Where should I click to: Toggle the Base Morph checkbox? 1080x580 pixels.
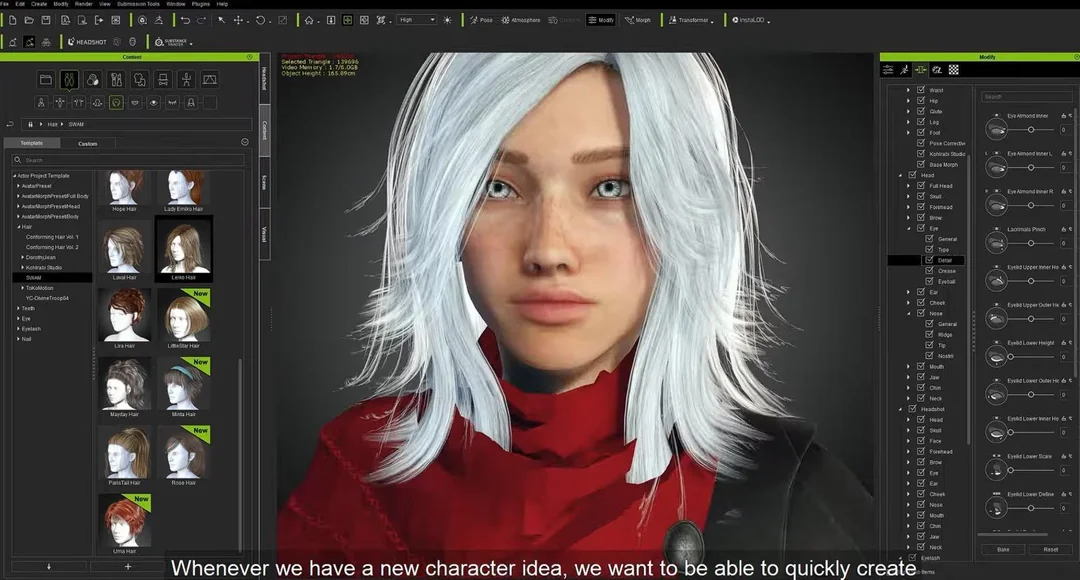[921, 164]
